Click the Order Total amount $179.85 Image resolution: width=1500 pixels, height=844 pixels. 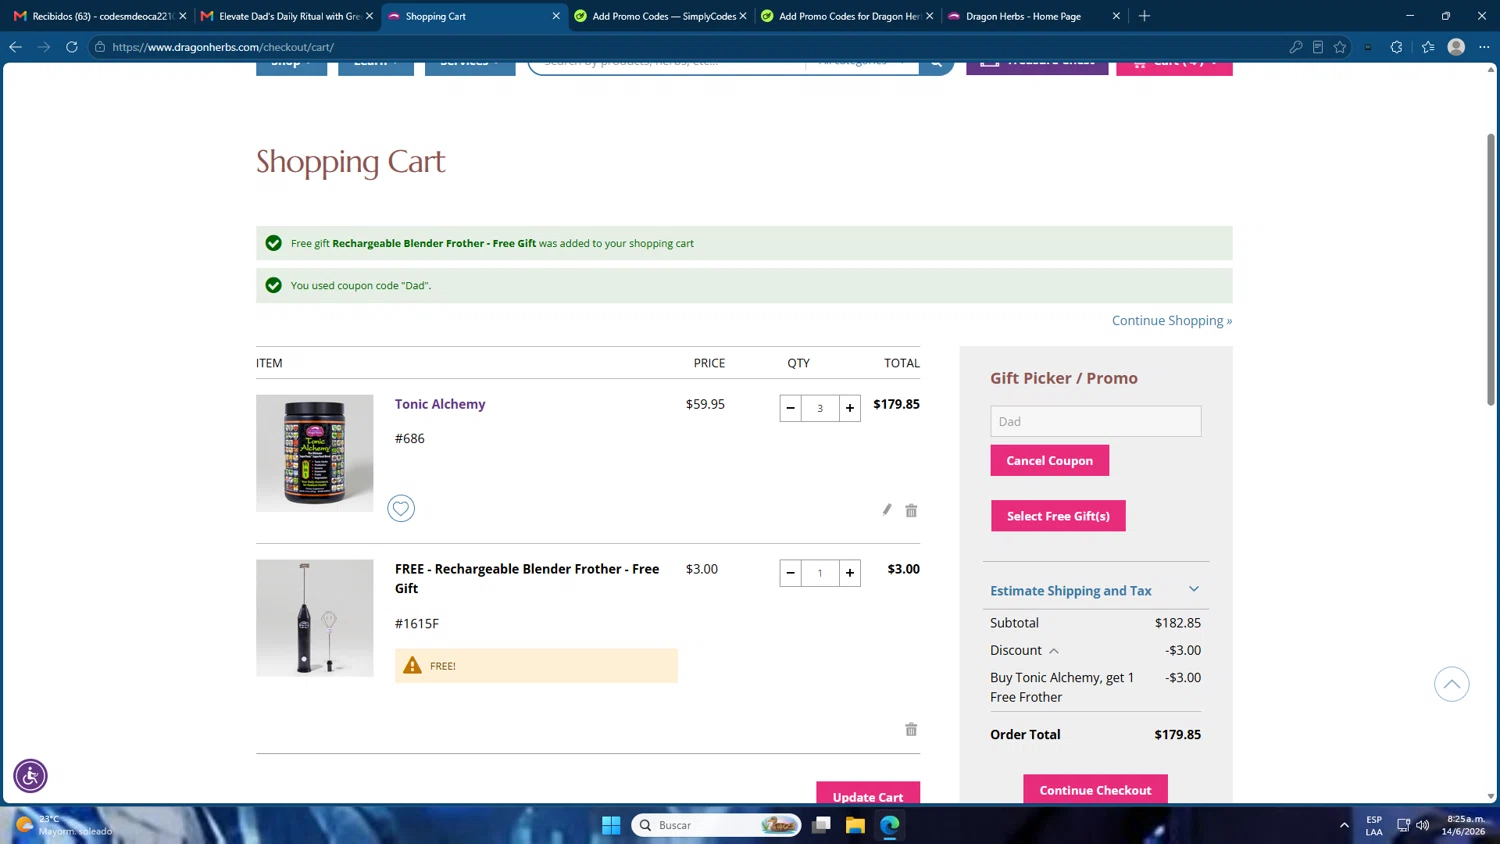[x=1178, y=734]
